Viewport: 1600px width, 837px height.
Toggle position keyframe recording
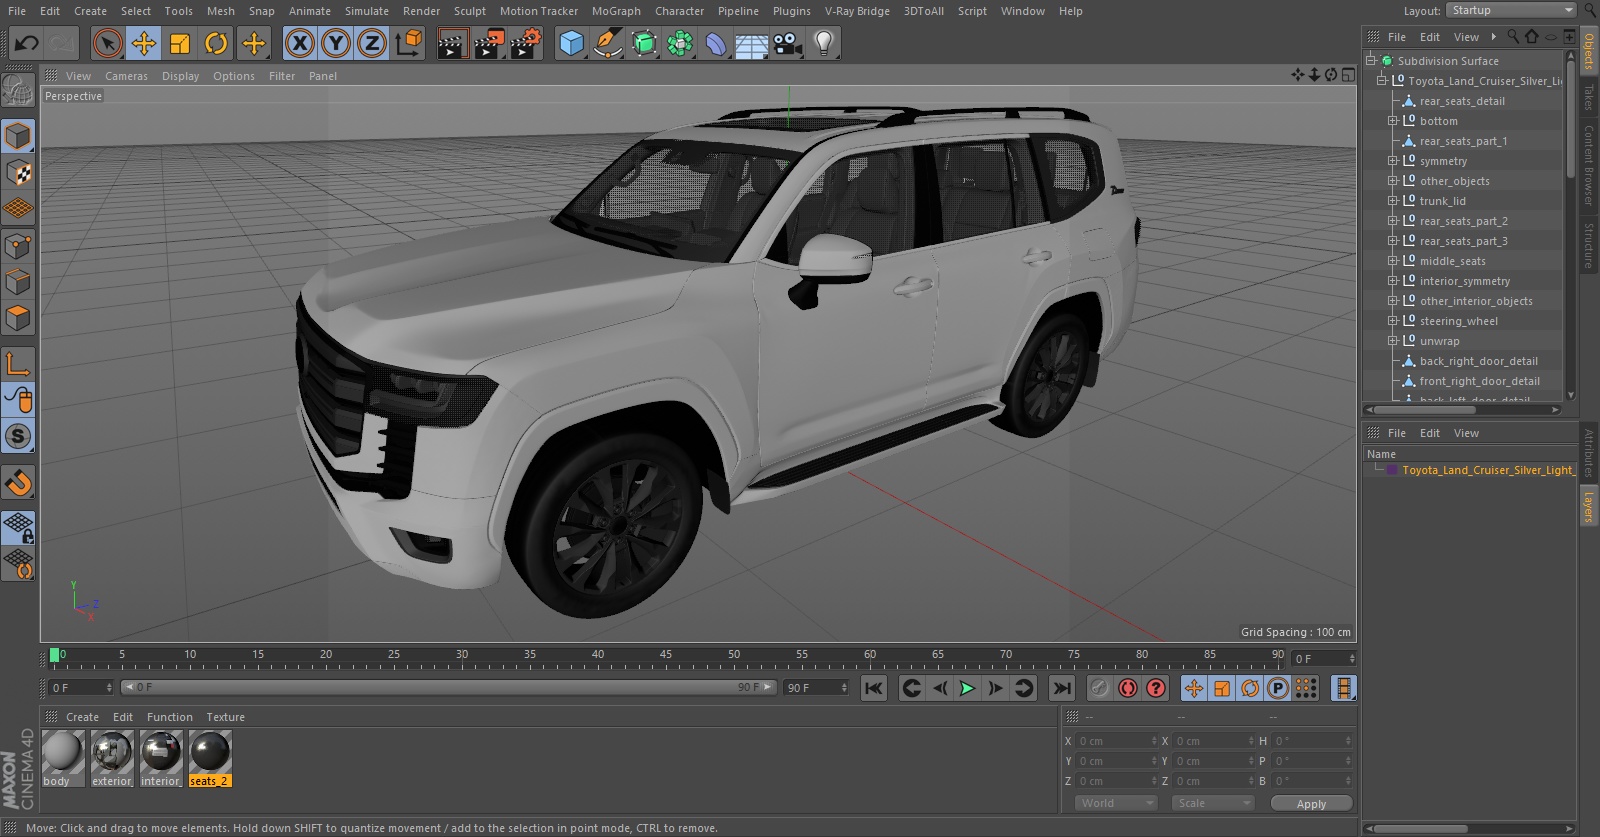tap(1194, 688)
